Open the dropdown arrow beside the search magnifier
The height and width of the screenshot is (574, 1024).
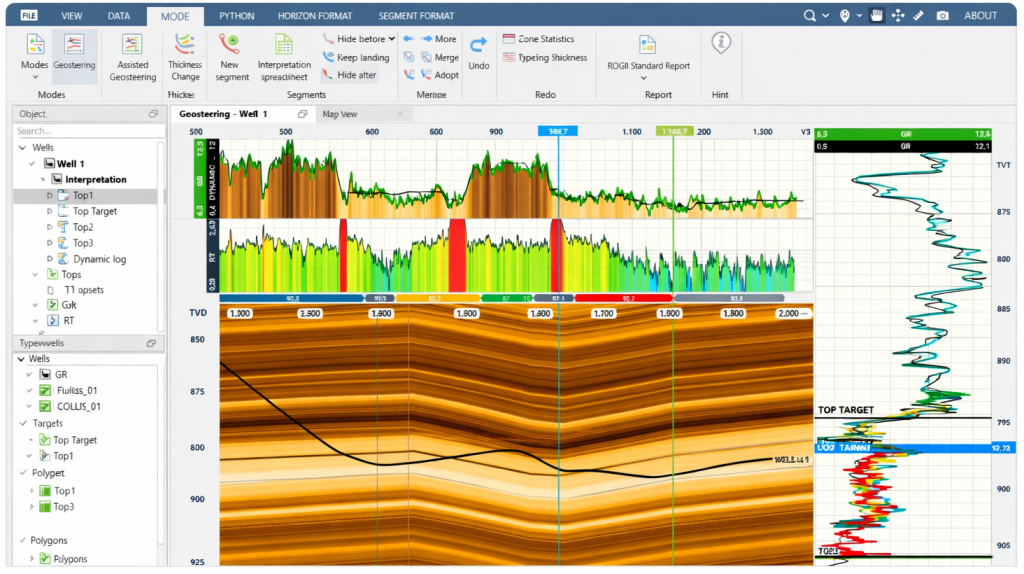click(x=825, y=16)
